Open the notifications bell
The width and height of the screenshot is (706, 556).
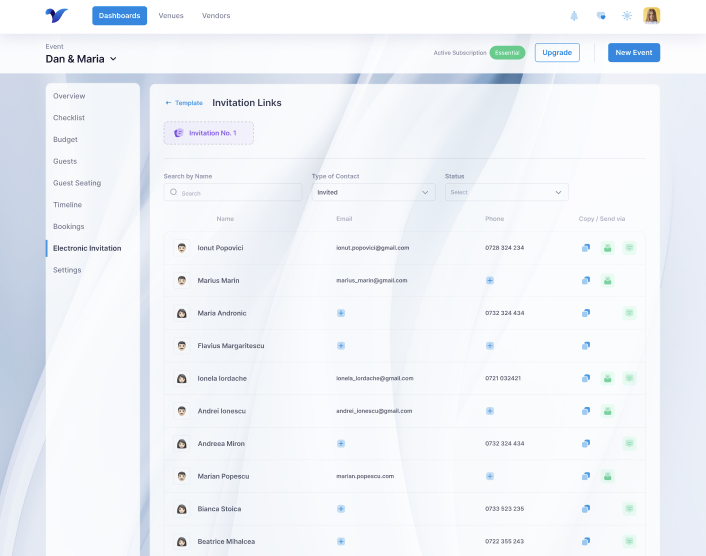(574, 16)
